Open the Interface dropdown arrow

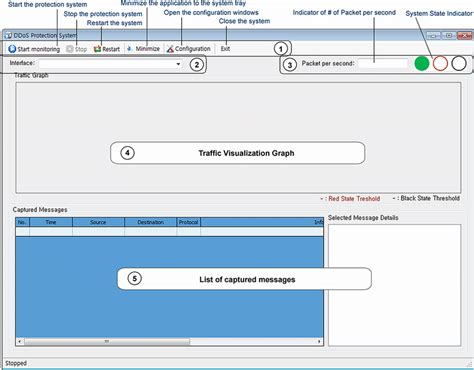tap(179, 64)
